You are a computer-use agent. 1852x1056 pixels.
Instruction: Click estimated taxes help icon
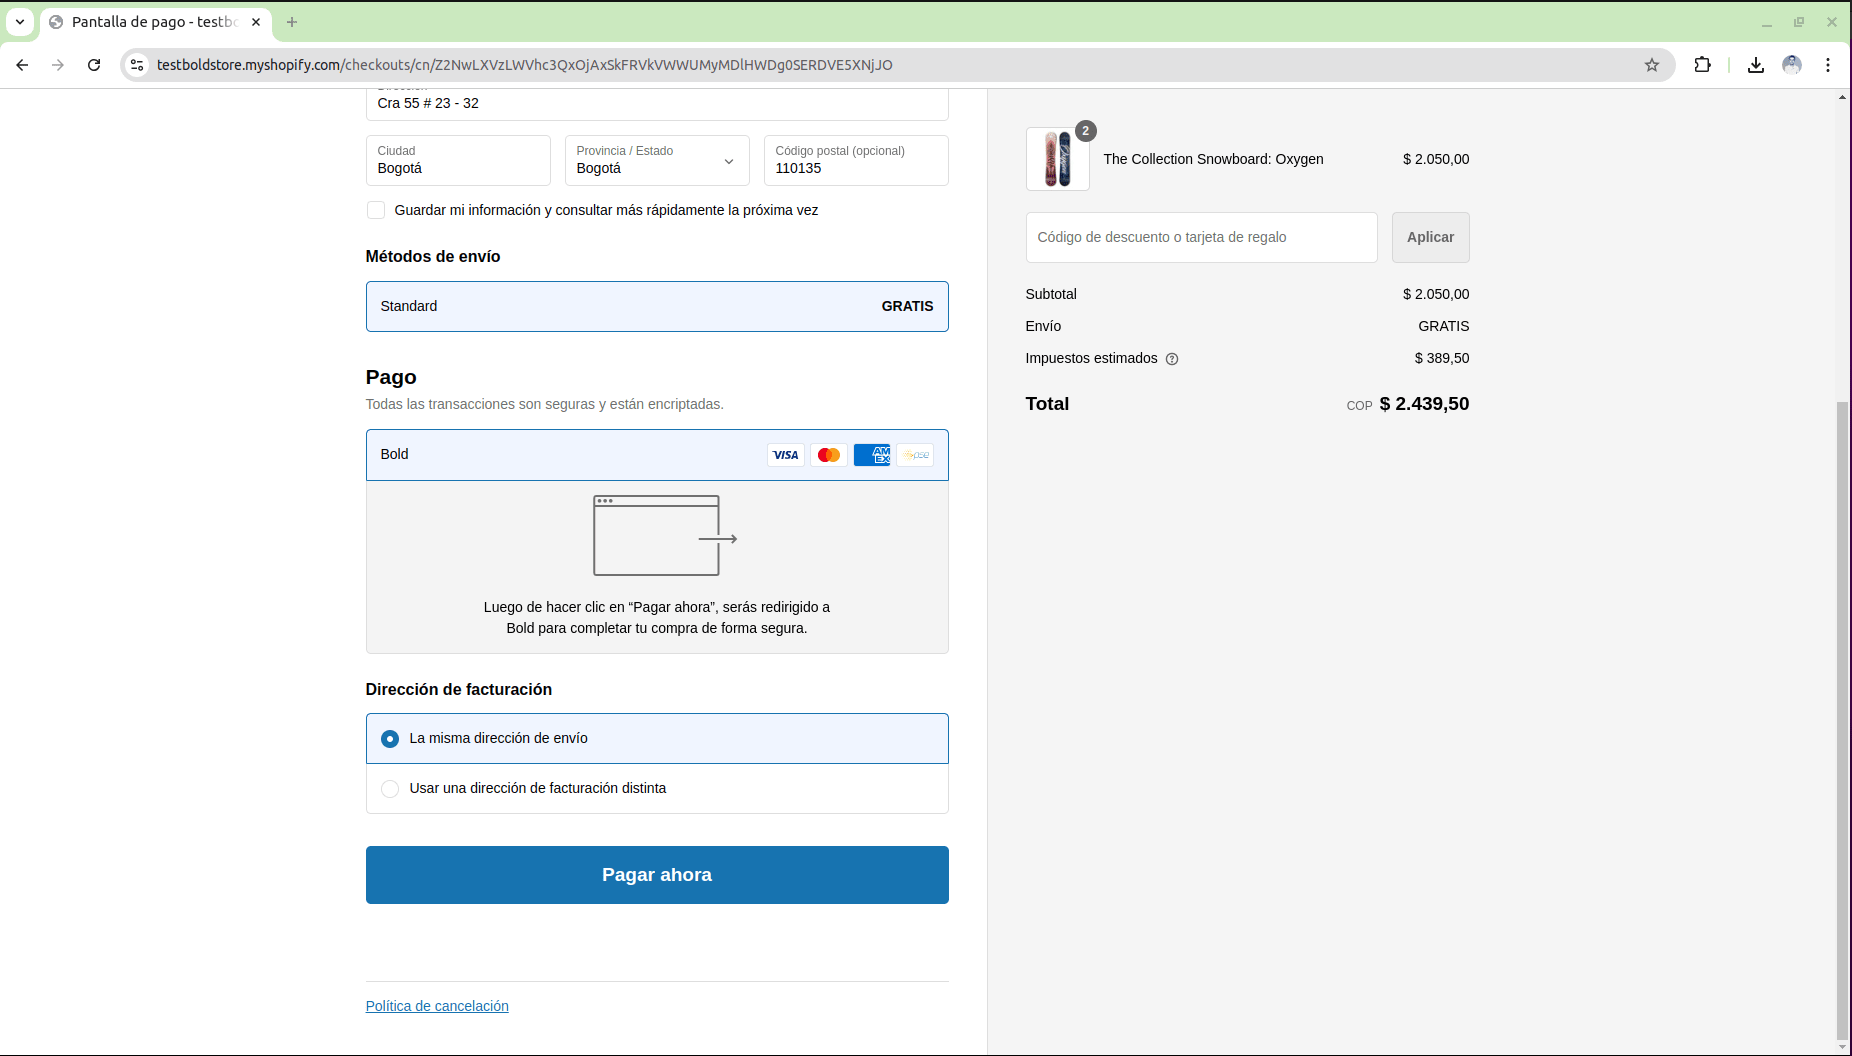pos(1172,359)
